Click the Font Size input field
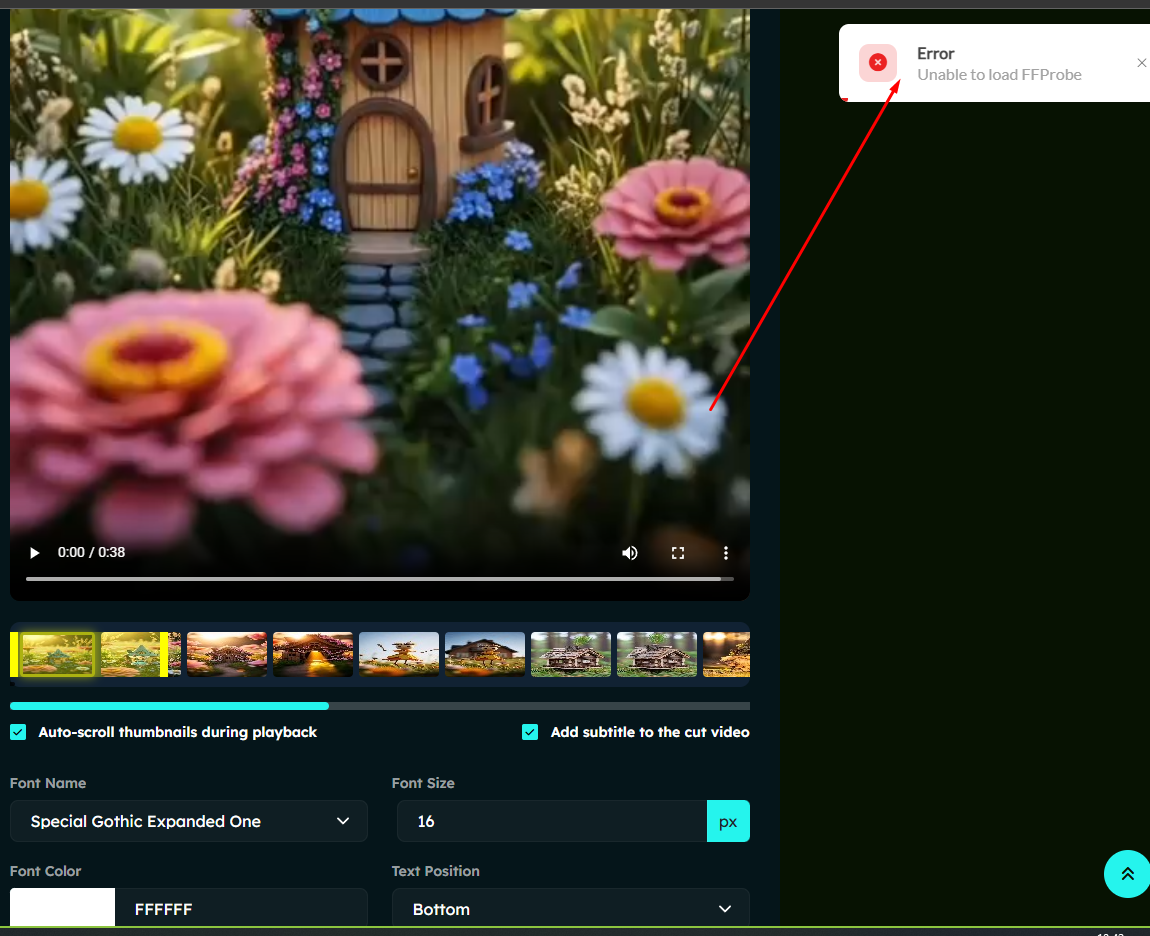The height and width of the screenshot is (936, 1150). click(552, 821)
